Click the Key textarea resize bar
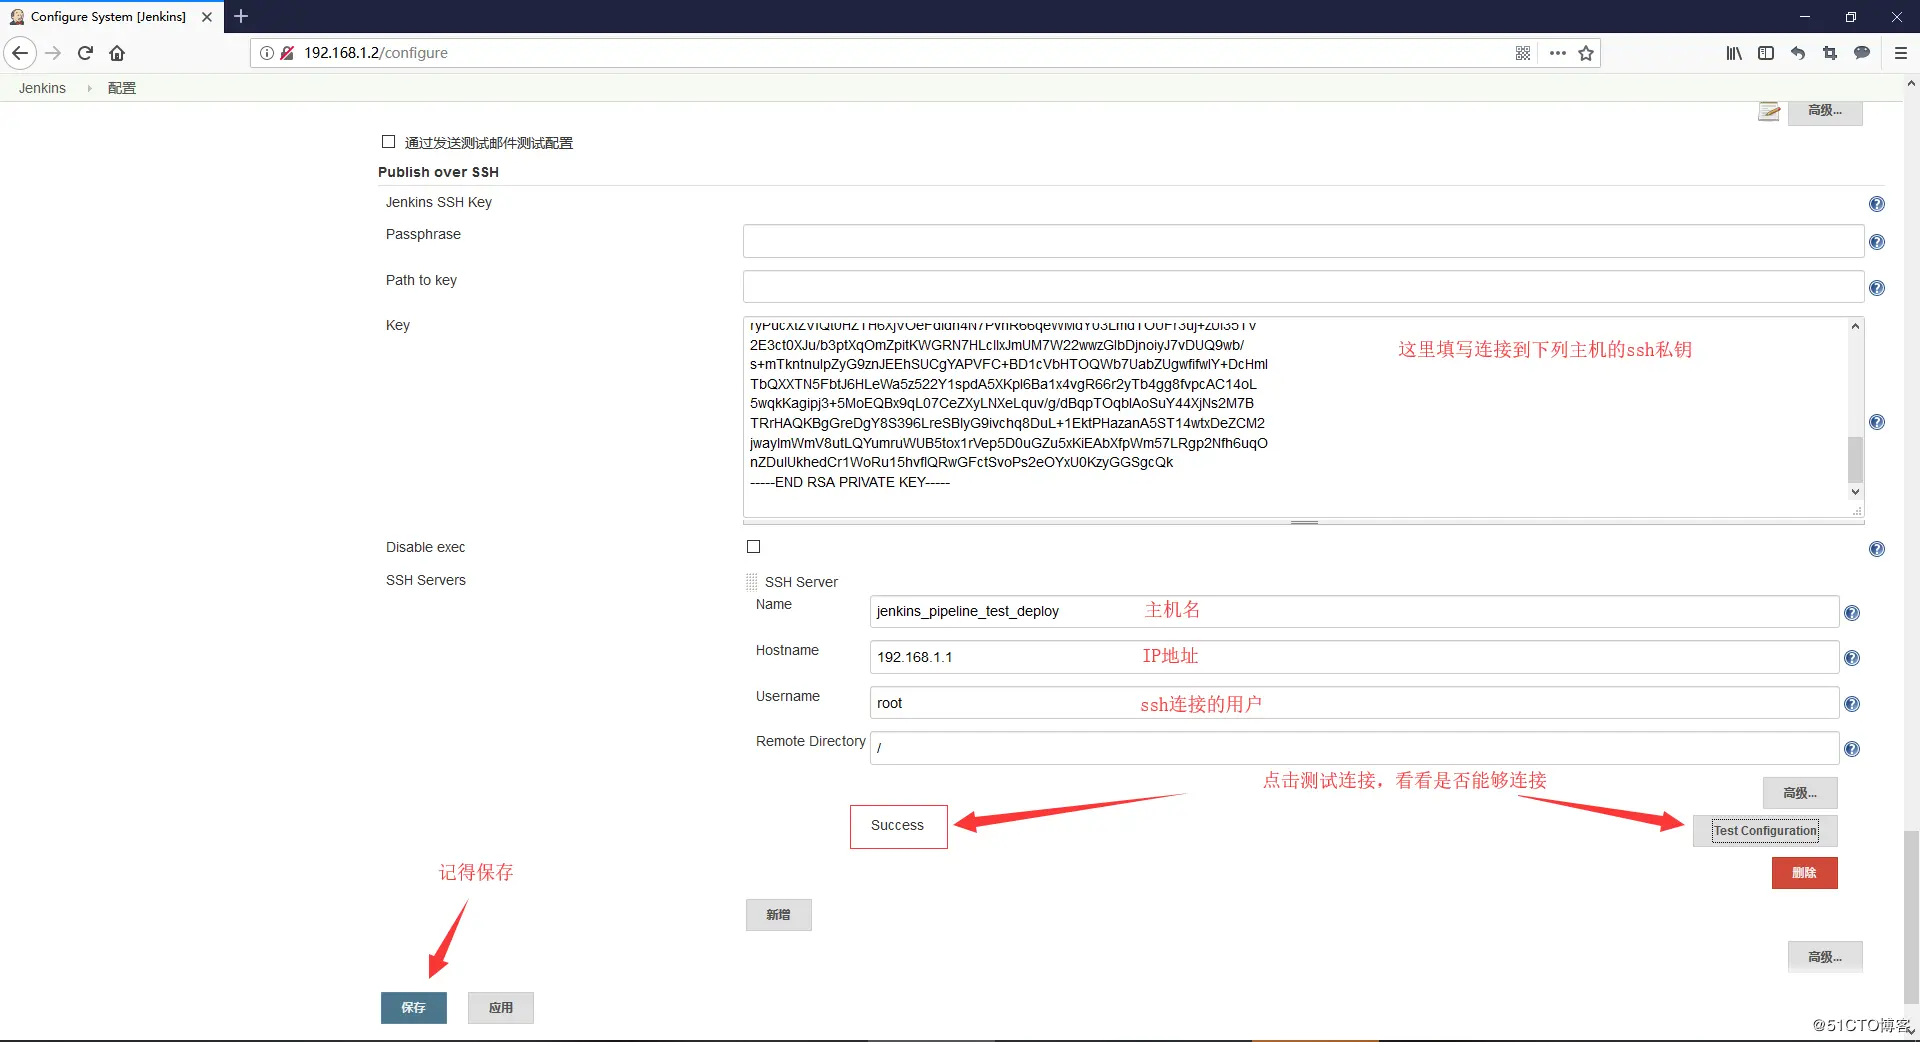Screen dimensions: 1920x1042 [1304, 522]
